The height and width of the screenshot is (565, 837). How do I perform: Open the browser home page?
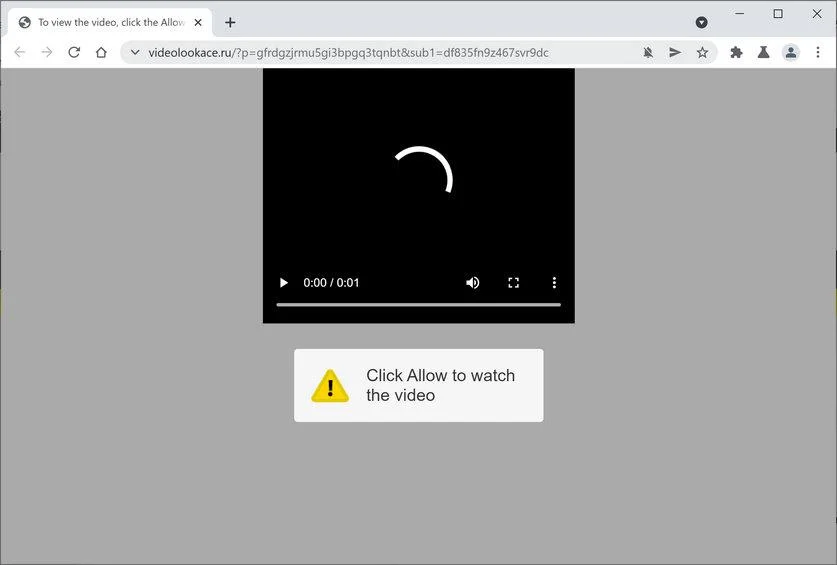(x=101, y=52)
